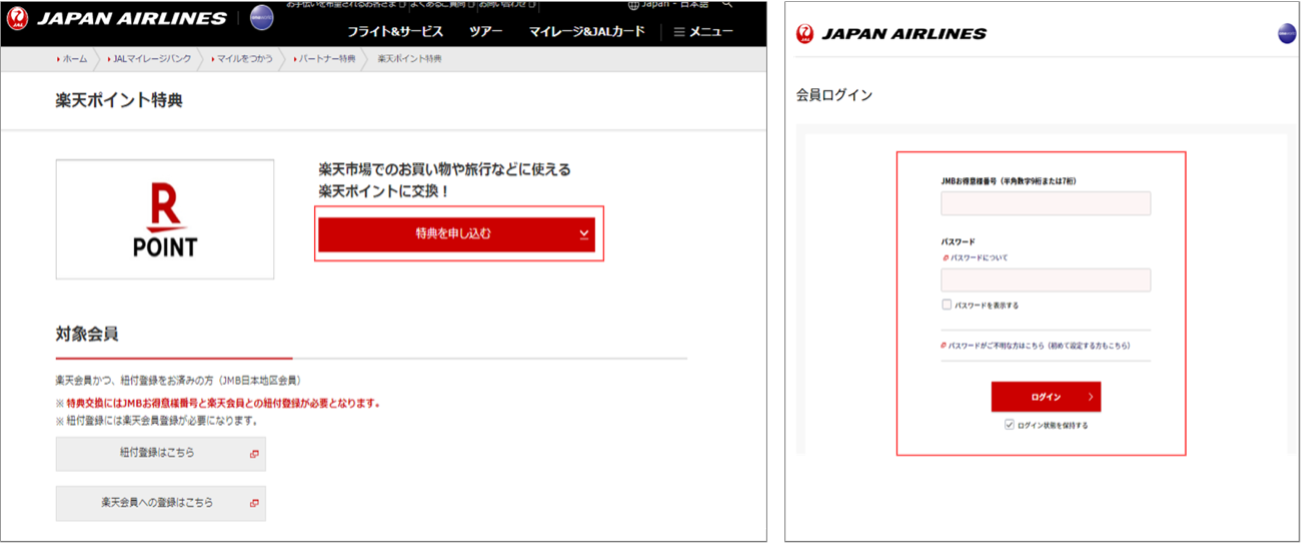This screenshot has width=1304, height=546.
Task: Click the oneworld logo on the login page
Action: (x=1287, y=34)
